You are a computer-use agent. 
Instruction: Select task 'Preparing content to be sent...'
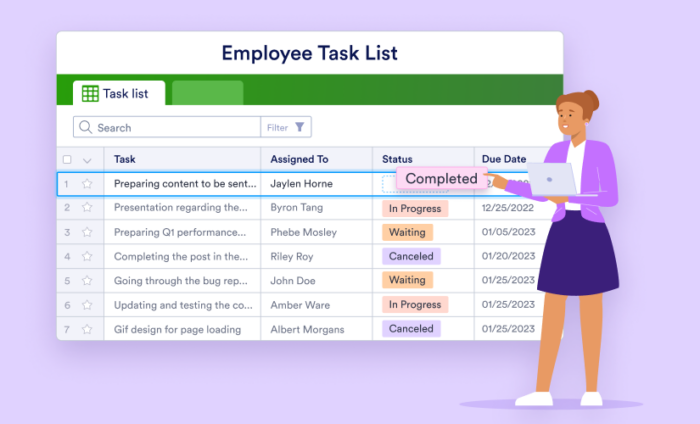[185, 183]
